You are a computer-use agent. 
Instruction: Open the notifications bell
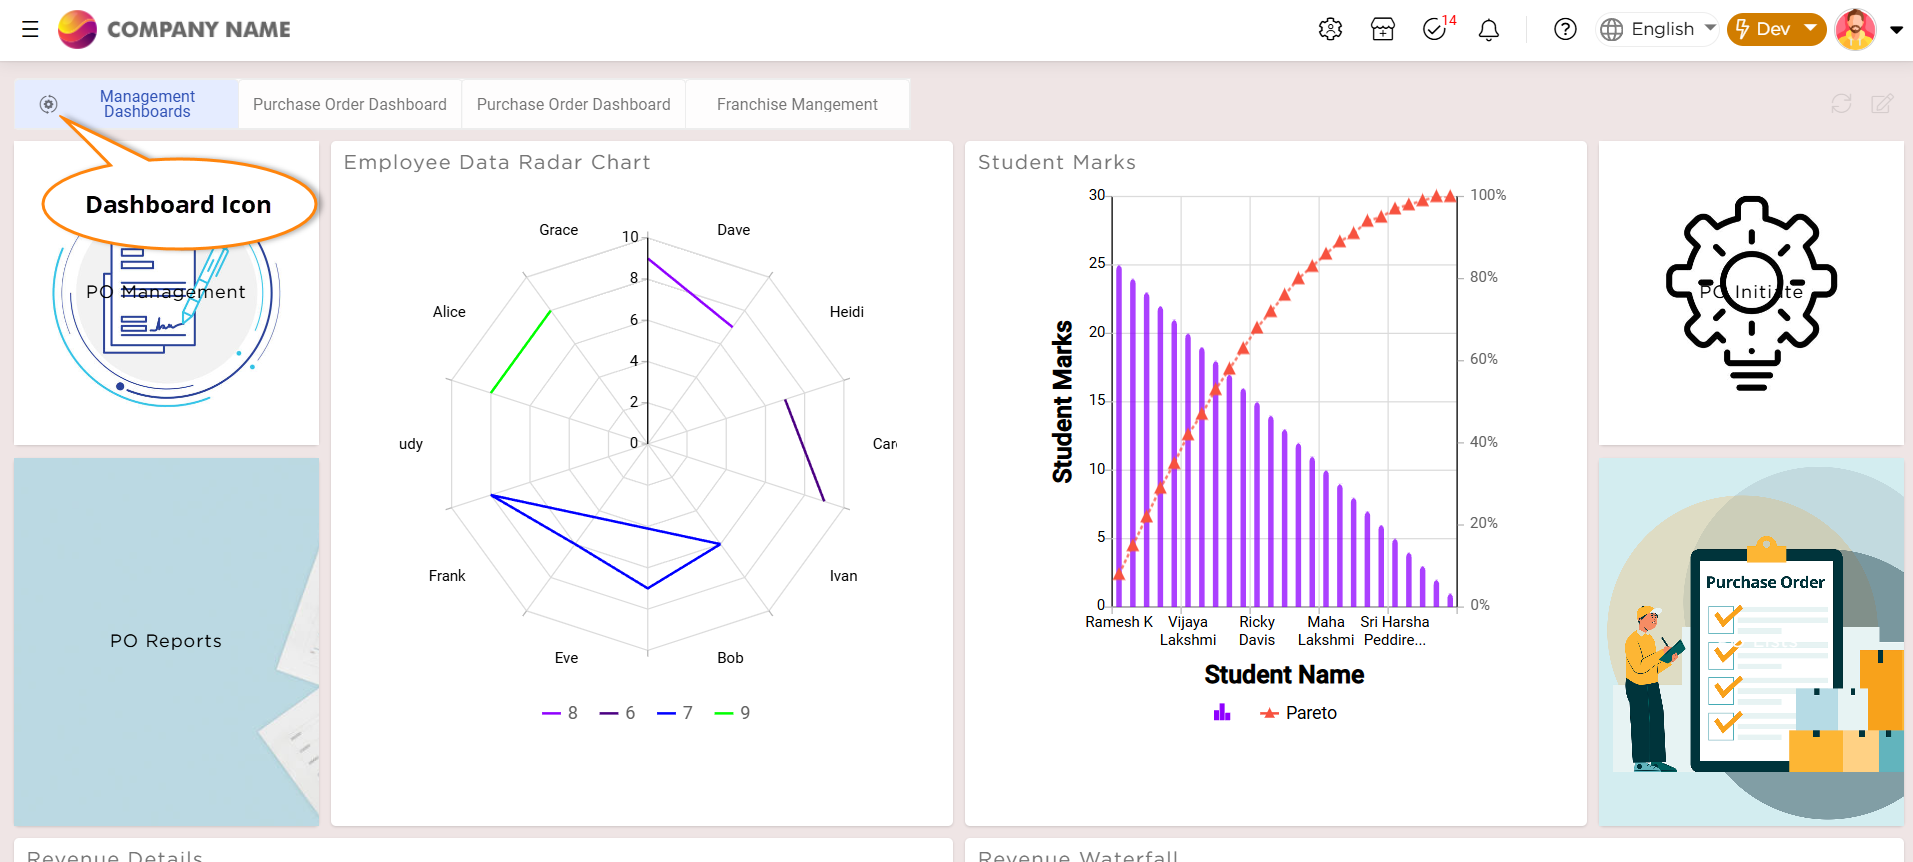[1489, 30]
